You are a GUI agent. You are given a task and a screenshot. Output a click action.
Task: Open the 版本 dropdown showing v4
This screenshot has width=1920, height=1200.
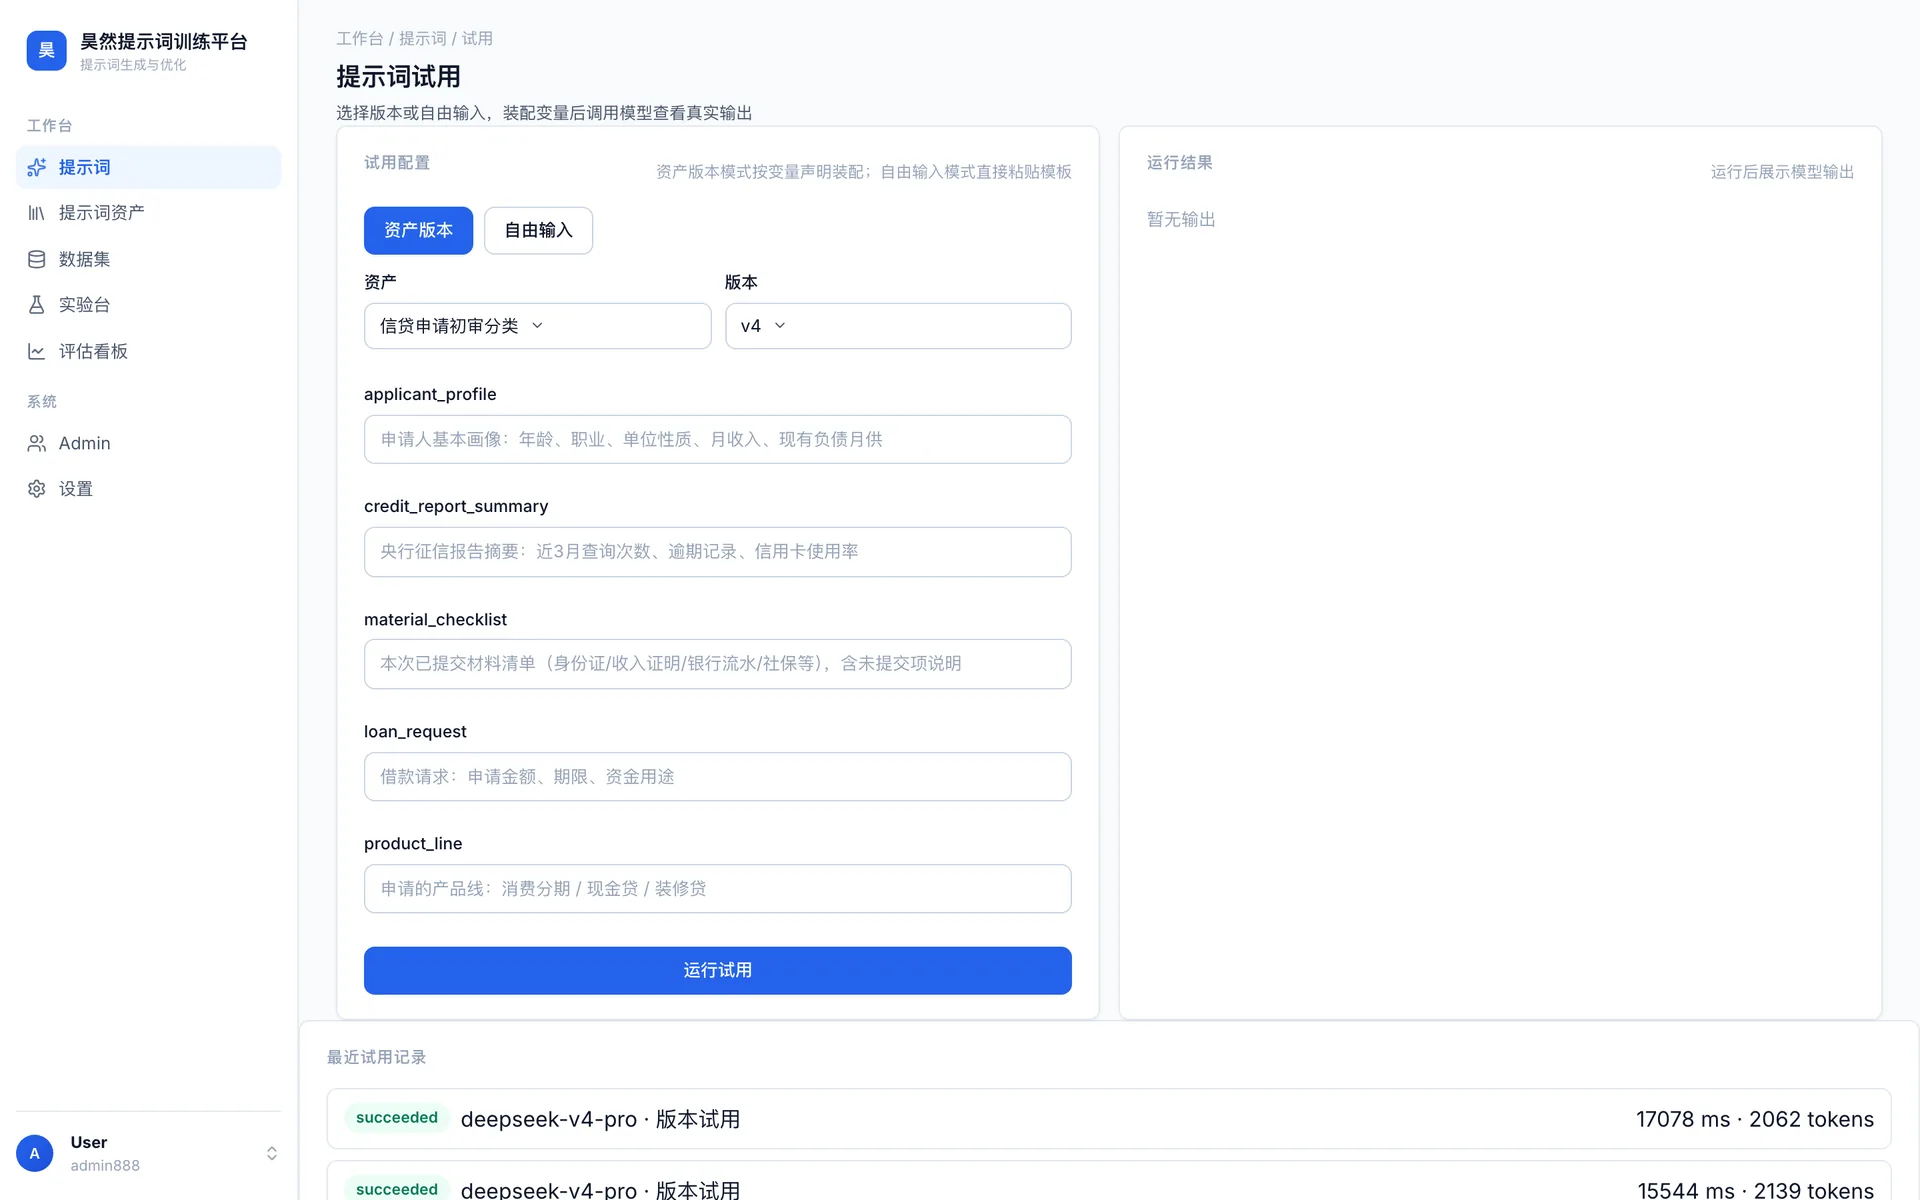[x=898, y=326]
